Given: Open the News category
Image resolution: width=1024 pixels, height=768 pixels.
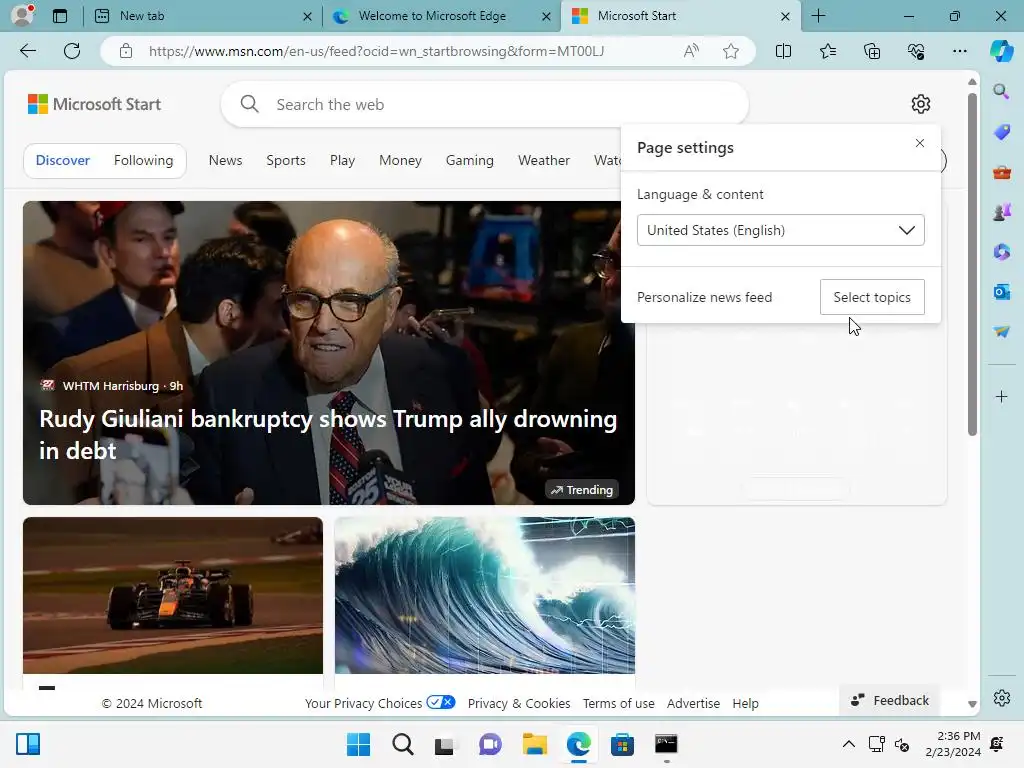Looking at the screenshot, I should point(225,160).
